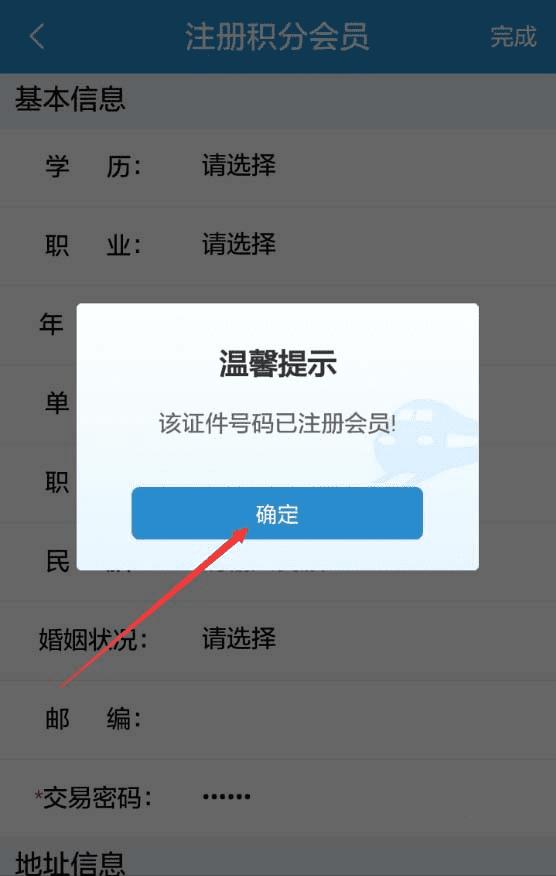Tap the 该证件号码已注册会员 message text
The height and width of the screenshot is (876, 556).
point(277,423)
